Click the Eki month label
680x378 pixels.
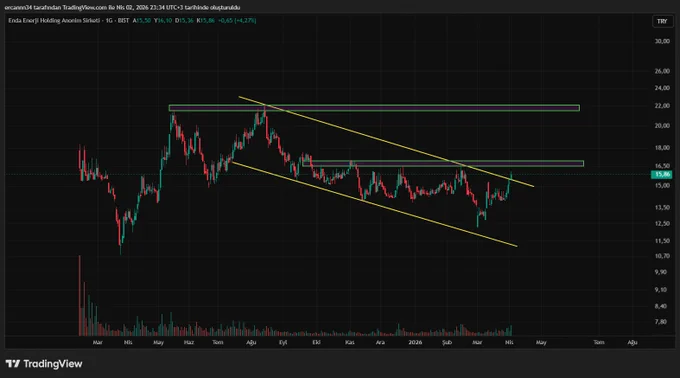pyautogui.click(x=317, y=342)
